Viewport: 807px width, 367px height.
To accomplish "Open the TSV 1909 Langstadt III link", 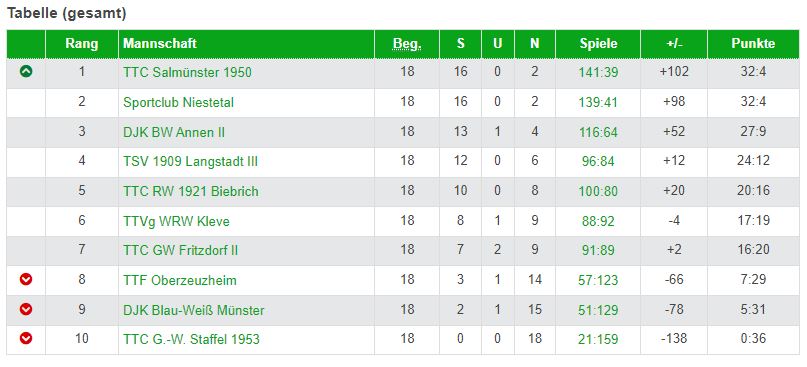I will 190,162.
